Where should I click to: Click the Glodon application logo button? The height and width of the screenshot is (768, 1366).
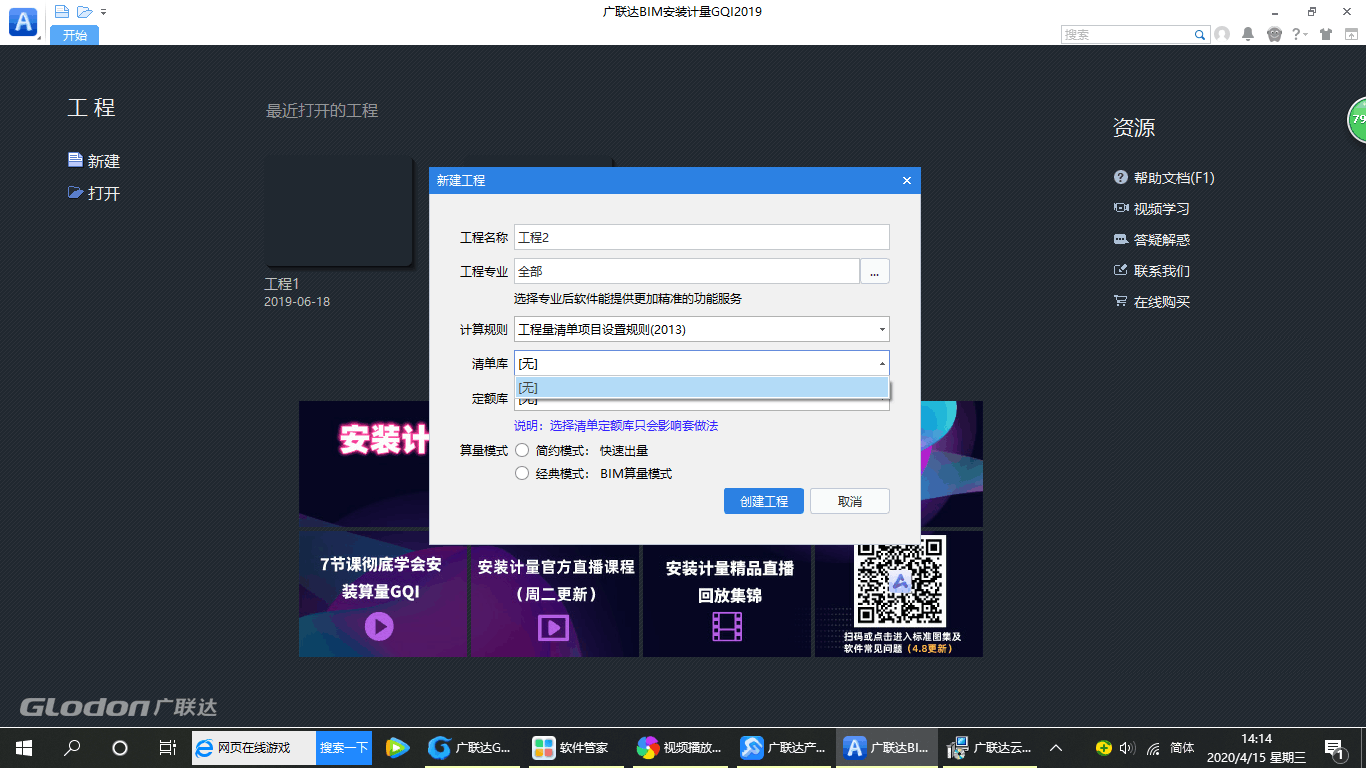tap(23, 21)
